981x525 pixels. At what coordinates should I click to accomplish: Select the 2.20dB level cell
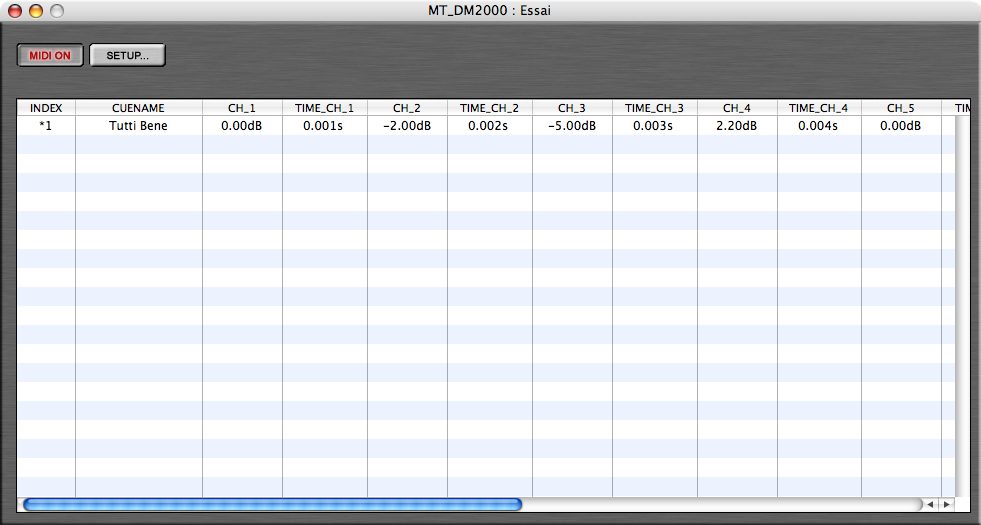[x=738, y=126]
